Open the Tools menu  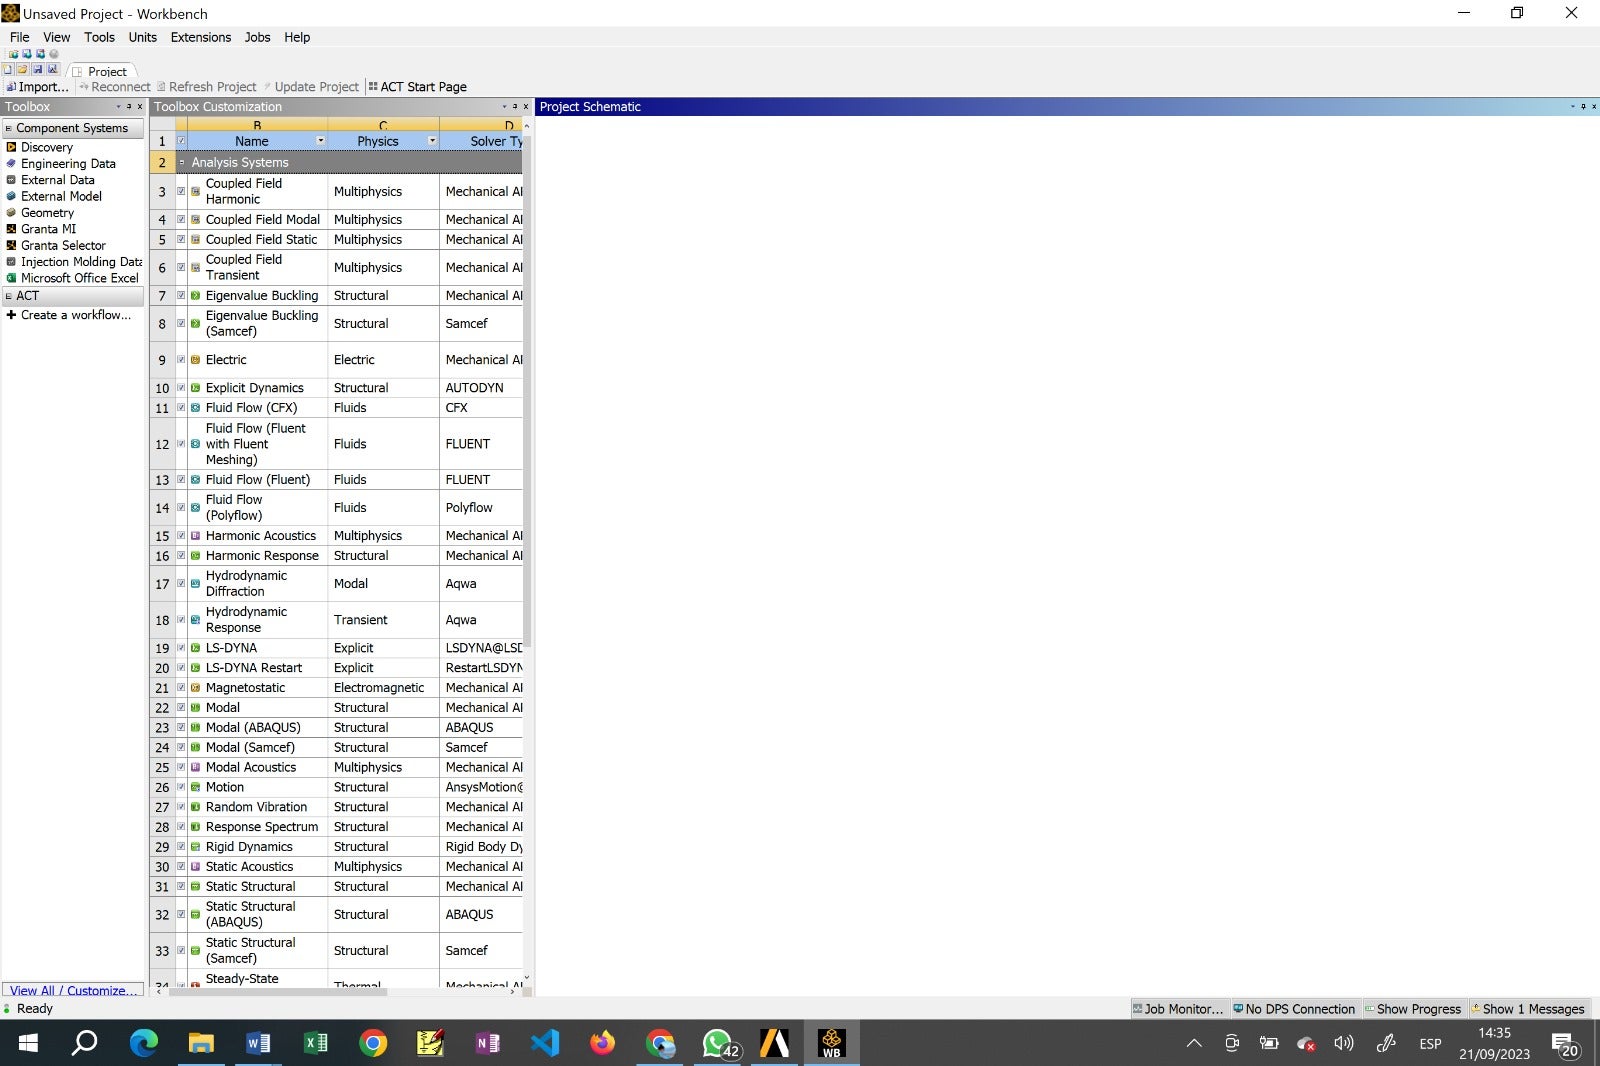(x=99, y=37)
